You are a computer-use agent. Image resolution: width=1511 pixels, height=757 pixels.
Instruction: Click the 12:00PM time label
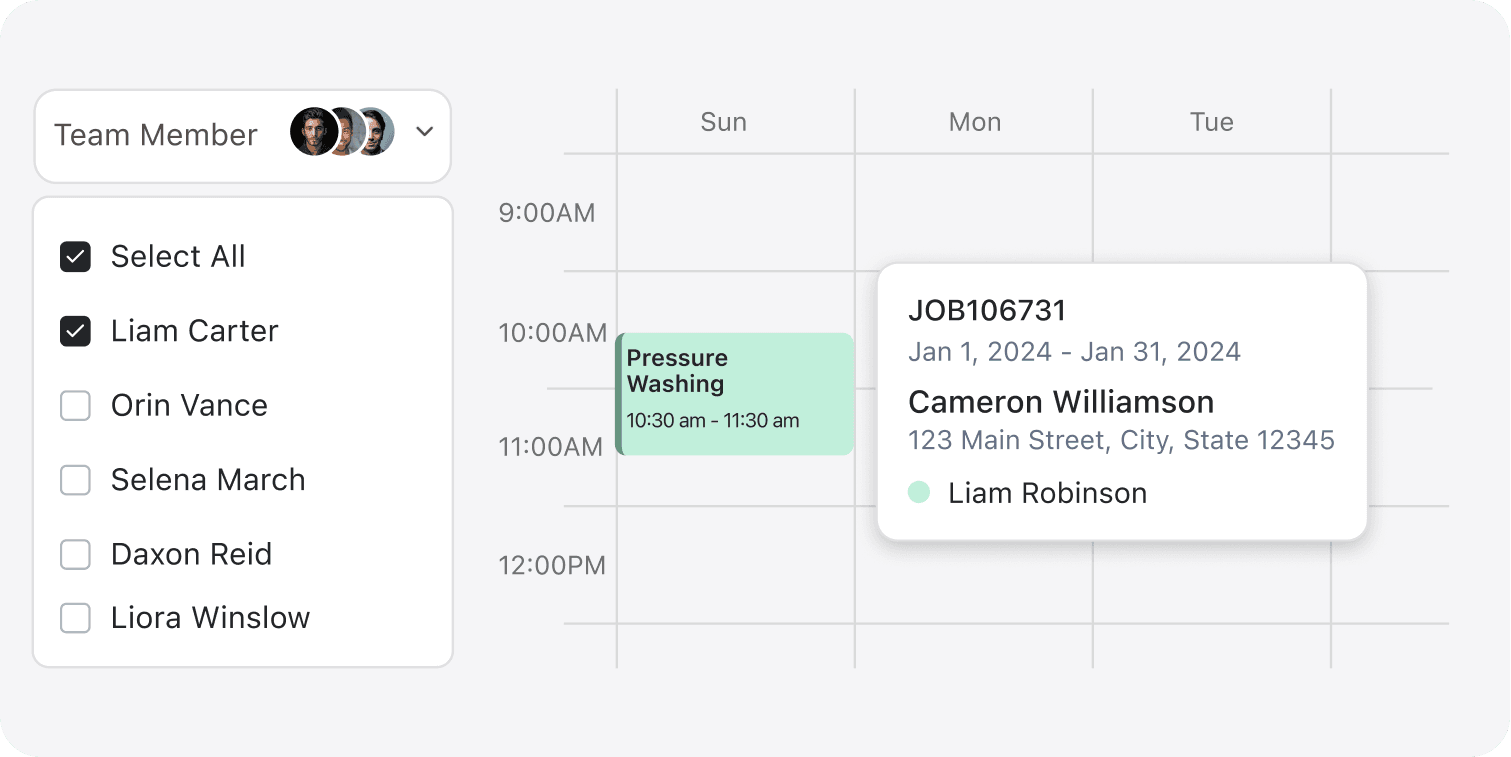pos(552,565)
